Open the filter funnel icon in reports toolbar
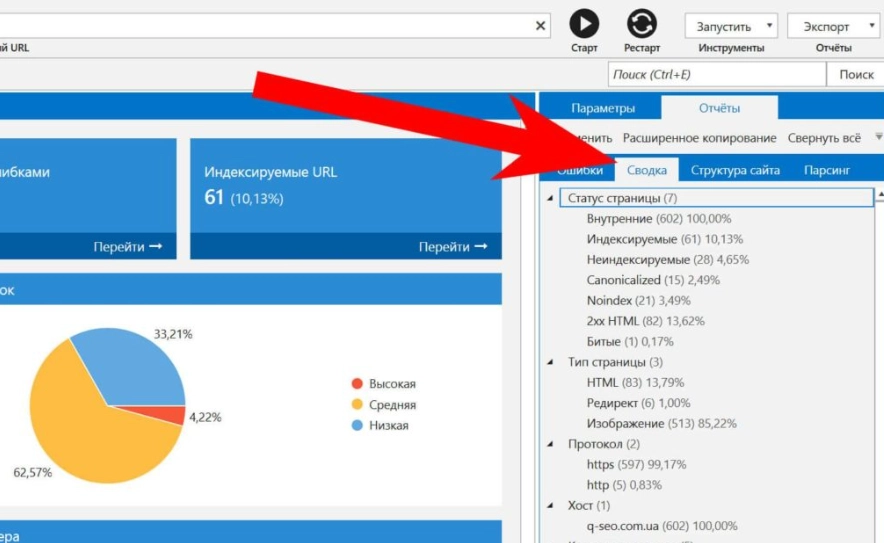 pyautogui.click(x=879, y=138)
